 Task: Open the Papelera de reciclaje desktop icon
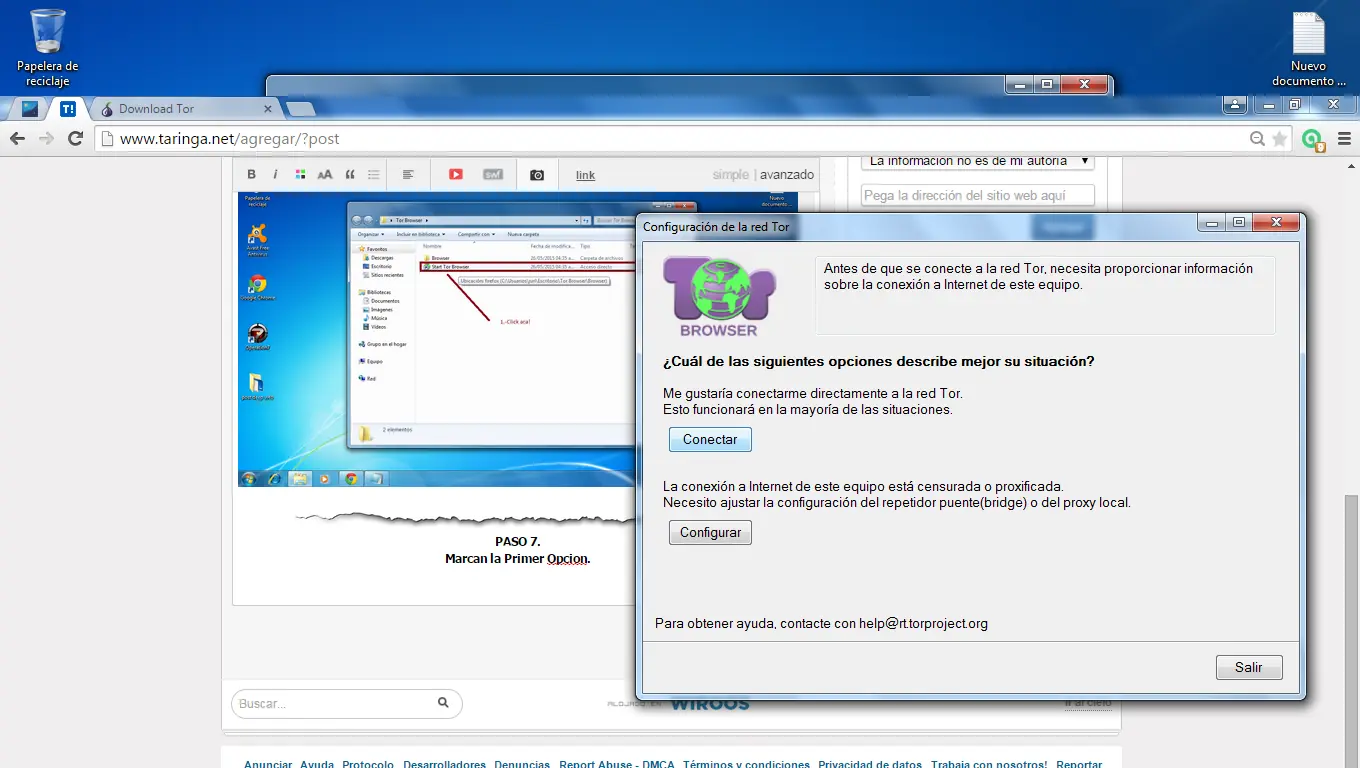[x=48, y=47]
